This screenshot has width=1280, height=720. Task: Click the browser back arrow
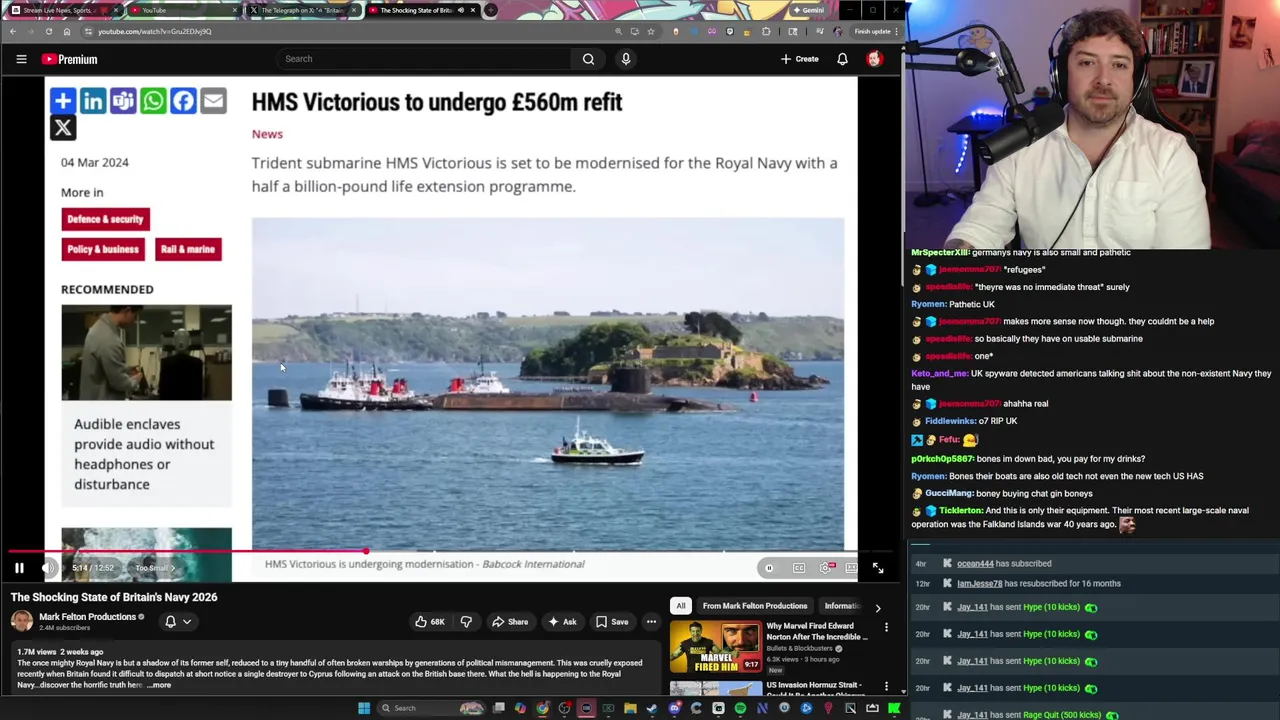[13, 31]
